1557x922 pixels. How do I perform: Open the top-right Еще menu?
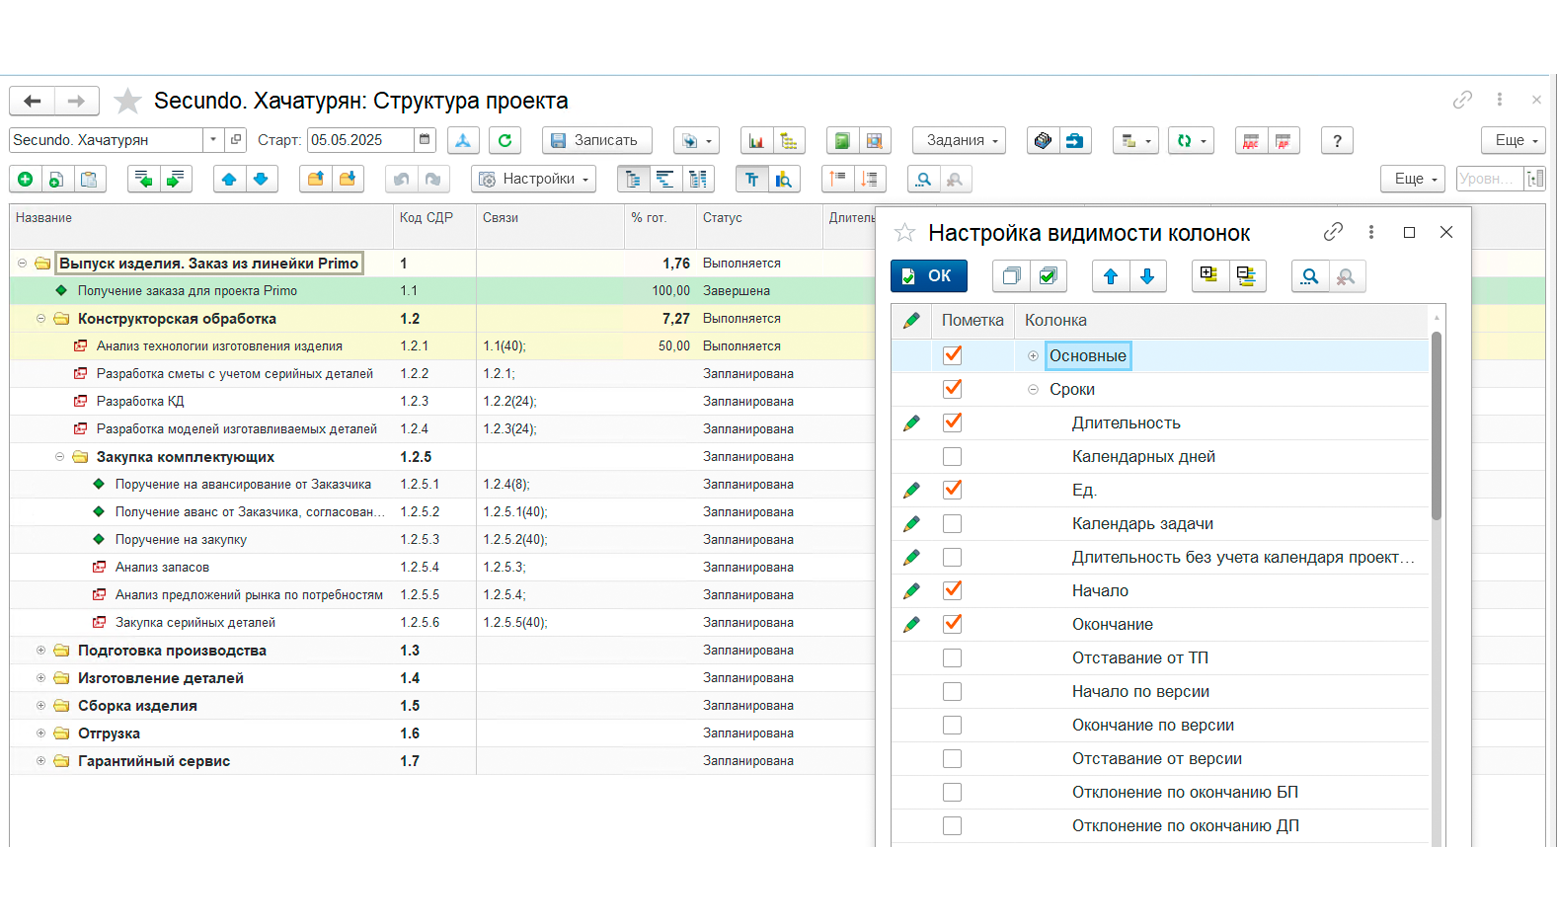click(1513, 141)
